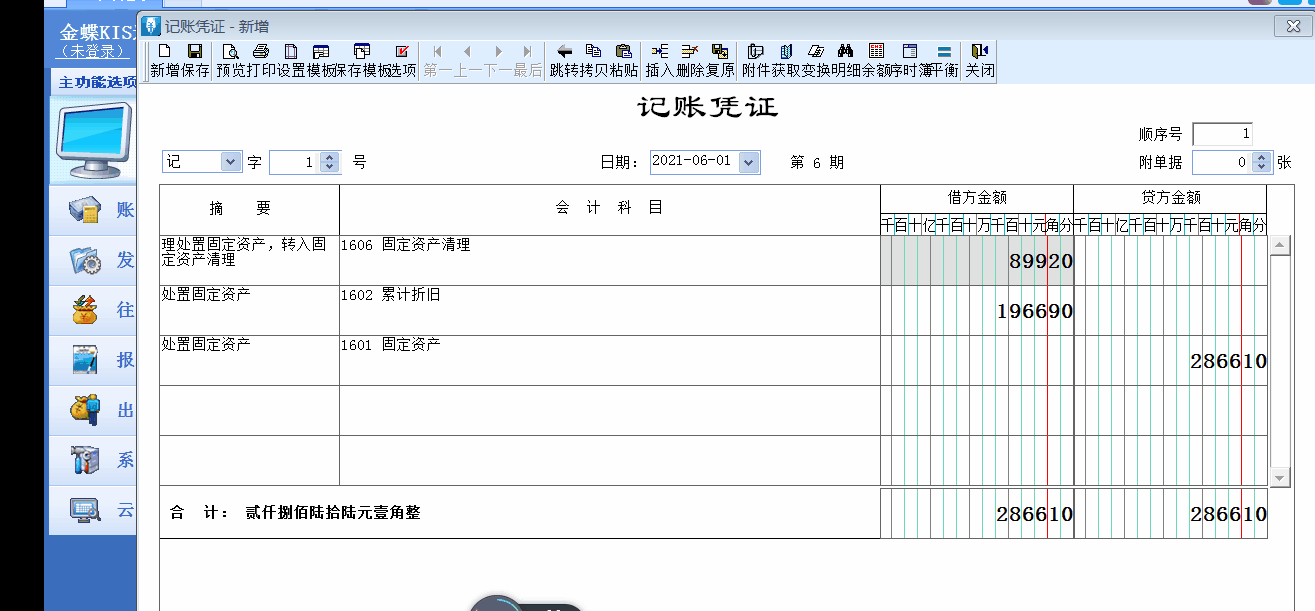Open print preview via the 预览 icon

pos(230,51)
